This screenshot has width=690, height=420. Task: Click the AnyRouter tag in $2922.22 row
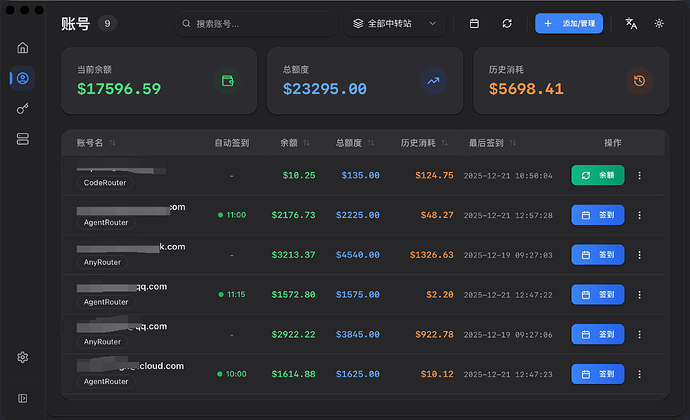coord(102,342)
